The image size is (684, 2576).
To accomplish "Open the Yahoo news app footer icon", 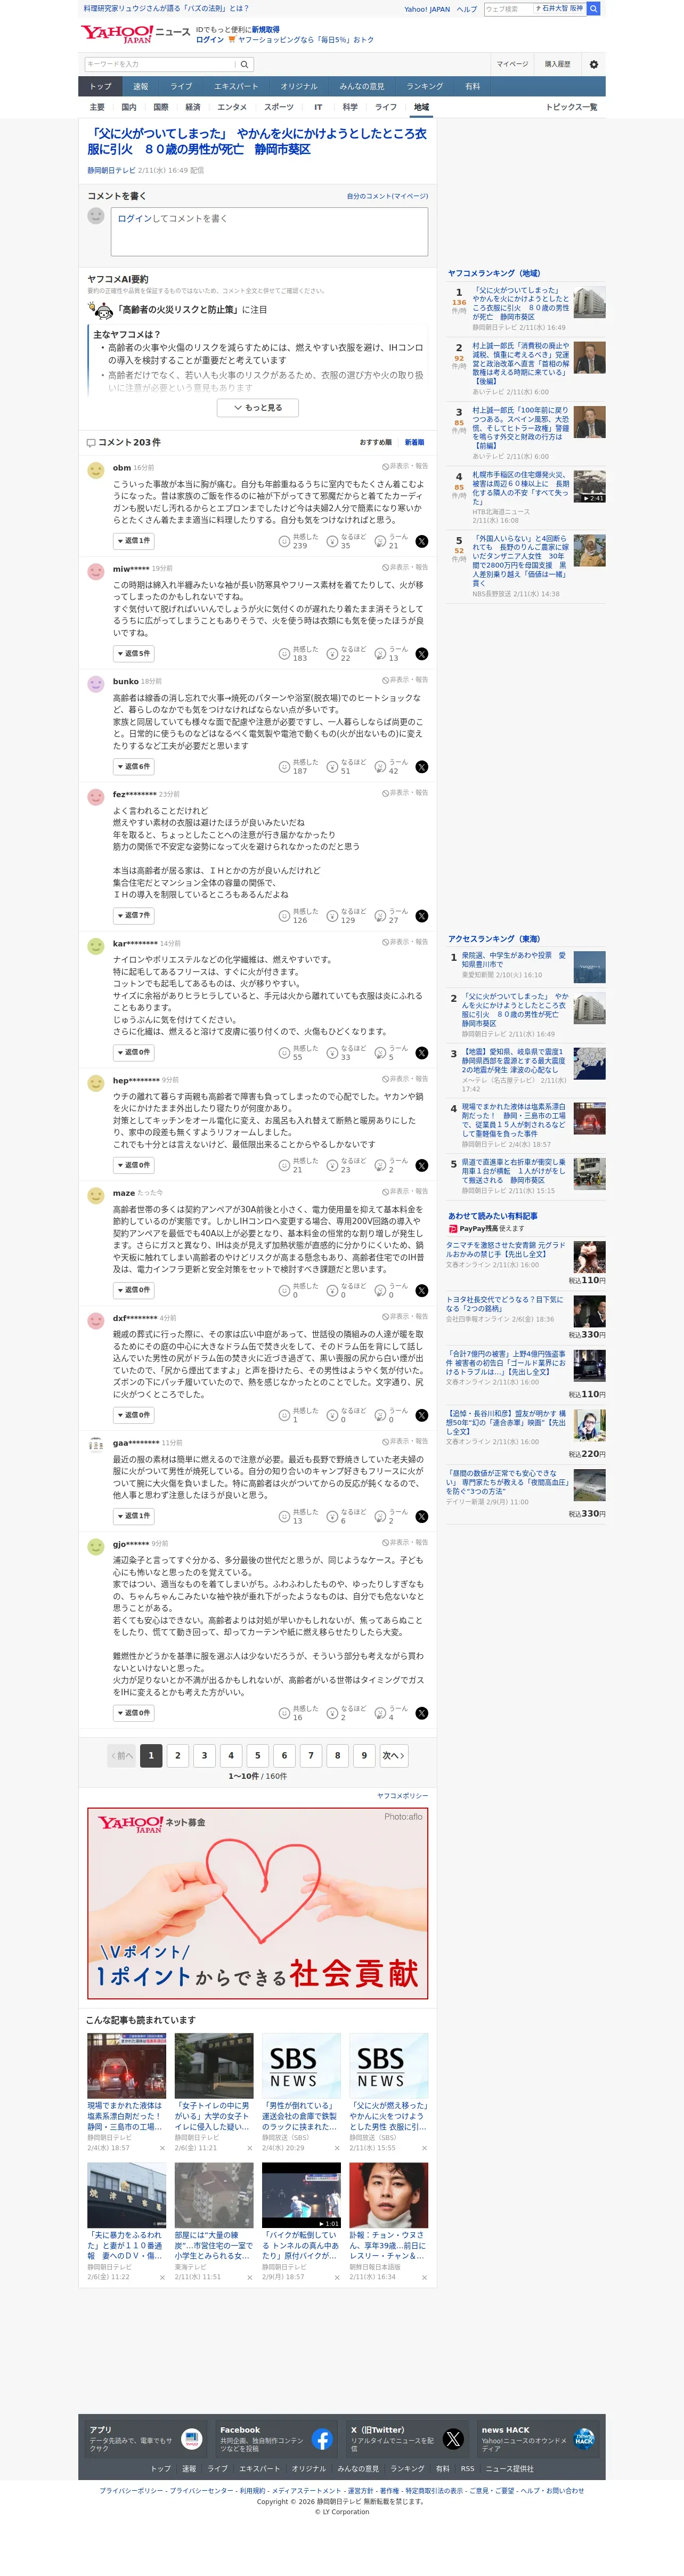I will (x=191, y=2439).
